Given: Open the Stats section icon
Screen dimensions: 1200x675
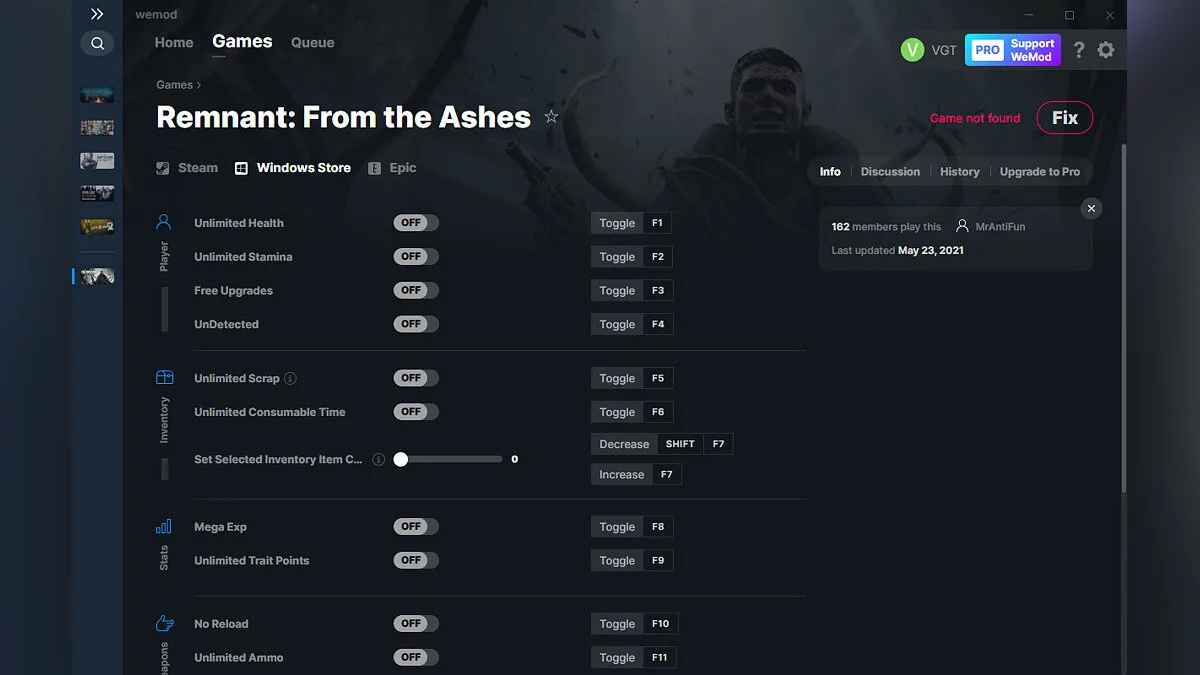Looking at the screenshot, I should click(x=164, y=525).
